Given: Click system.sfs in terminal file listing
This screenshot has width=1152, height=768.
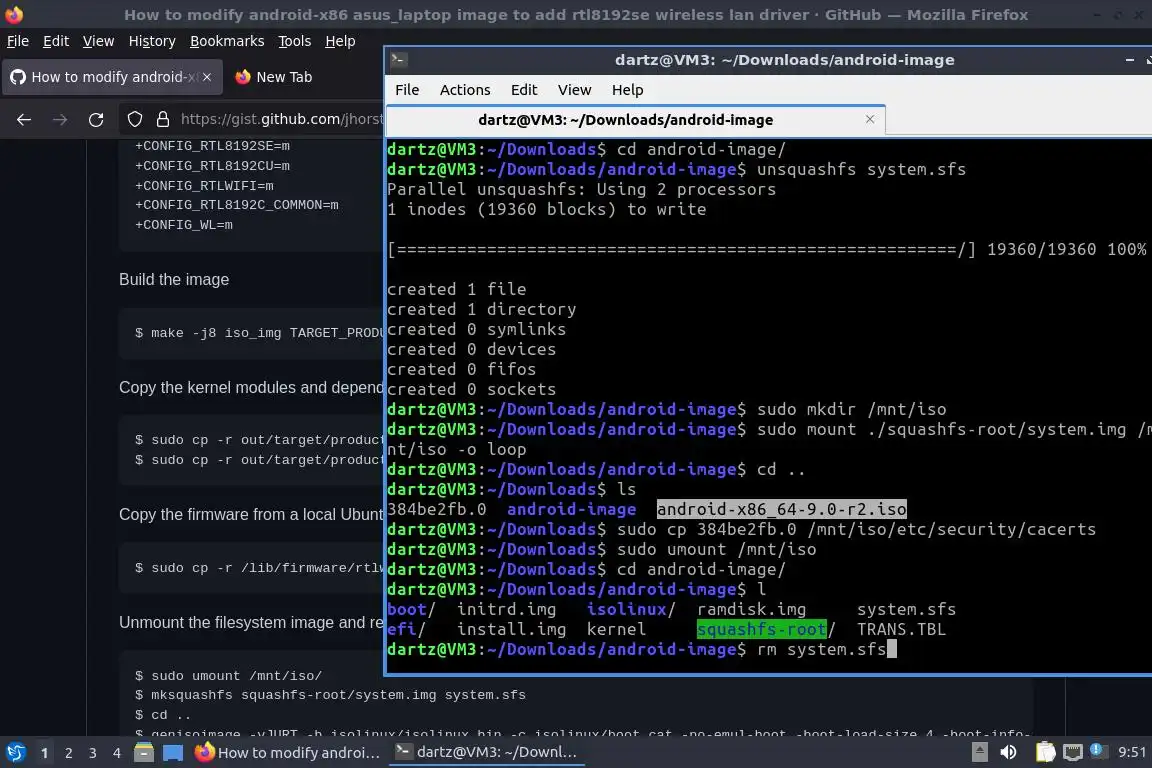Looking at the screenshot, I should click(907, 609).
